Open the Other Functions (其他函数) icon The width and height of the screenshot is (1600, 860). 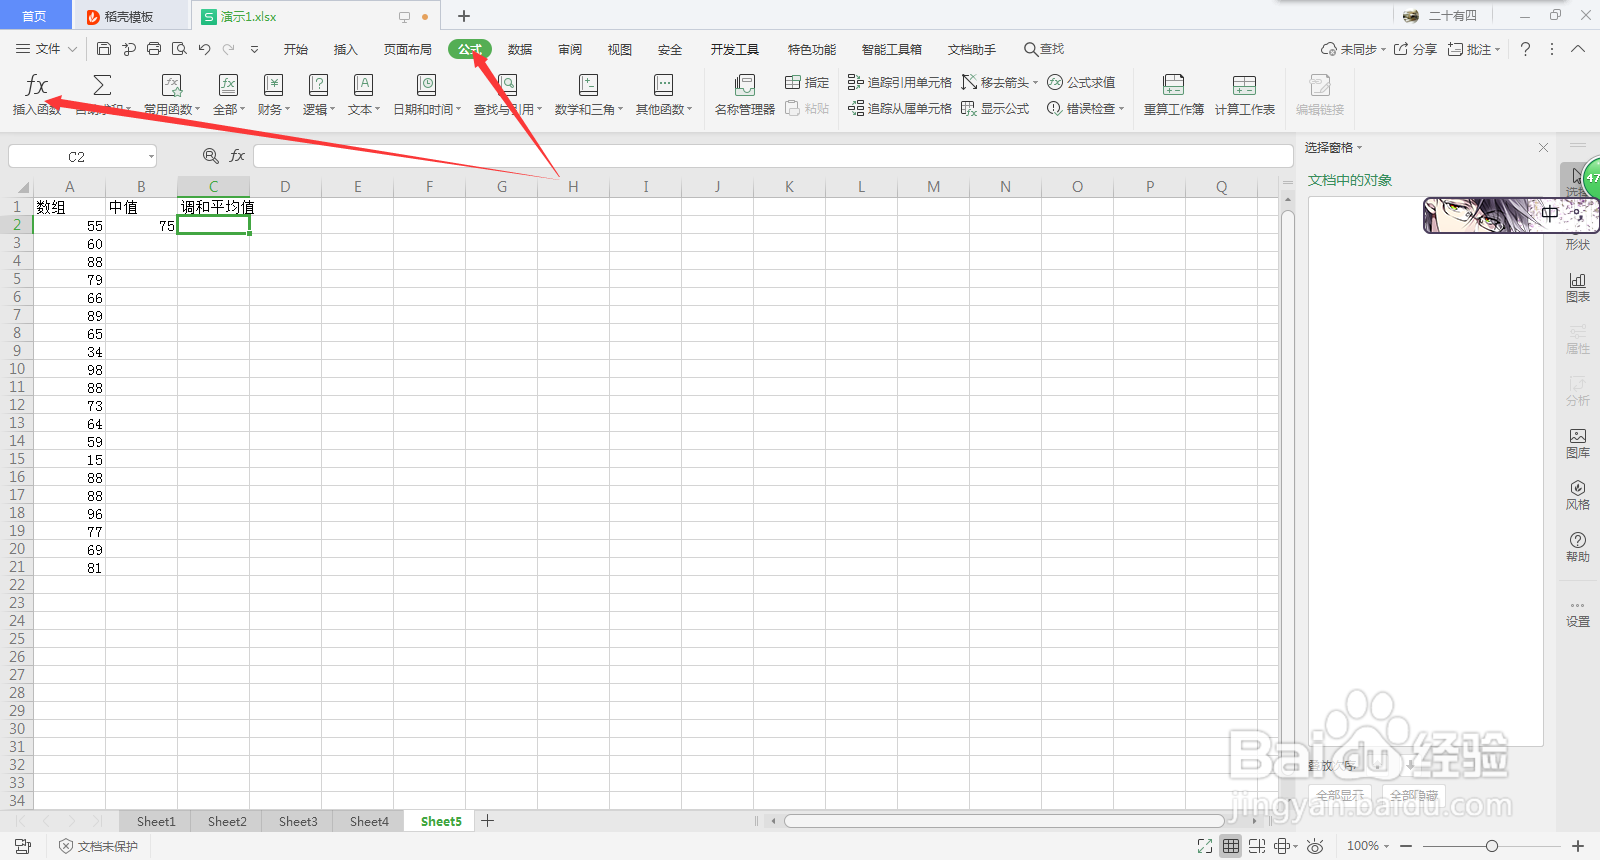click(x=664, y=85)
